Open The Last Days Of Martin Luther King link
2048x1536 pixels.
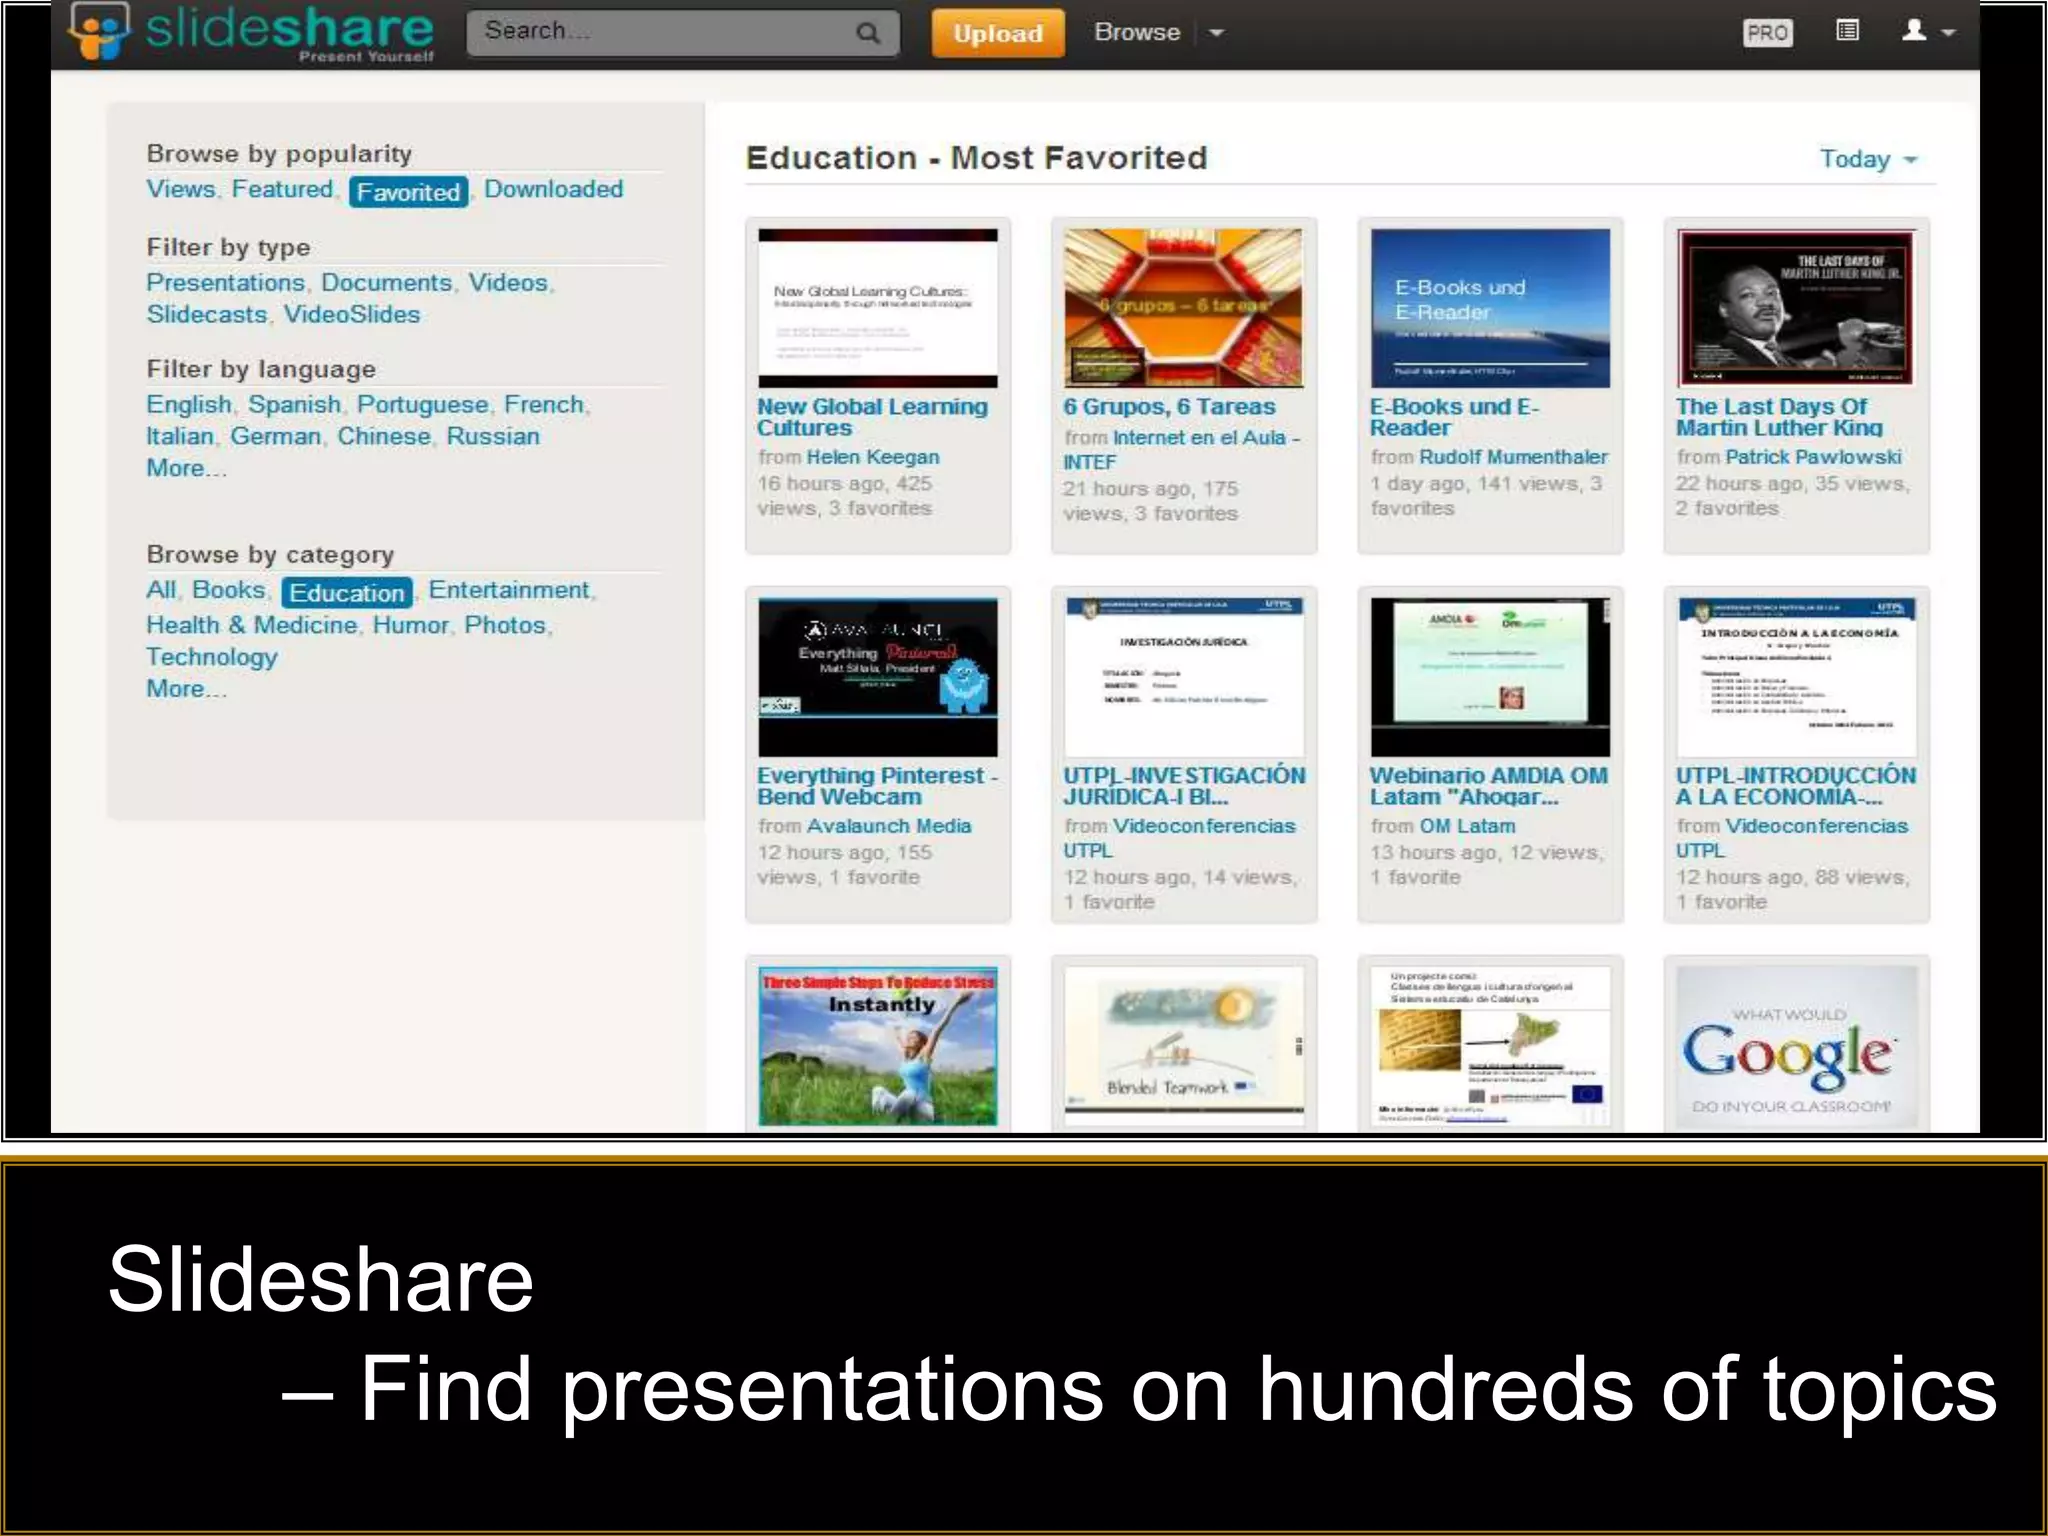point(1779,417)
